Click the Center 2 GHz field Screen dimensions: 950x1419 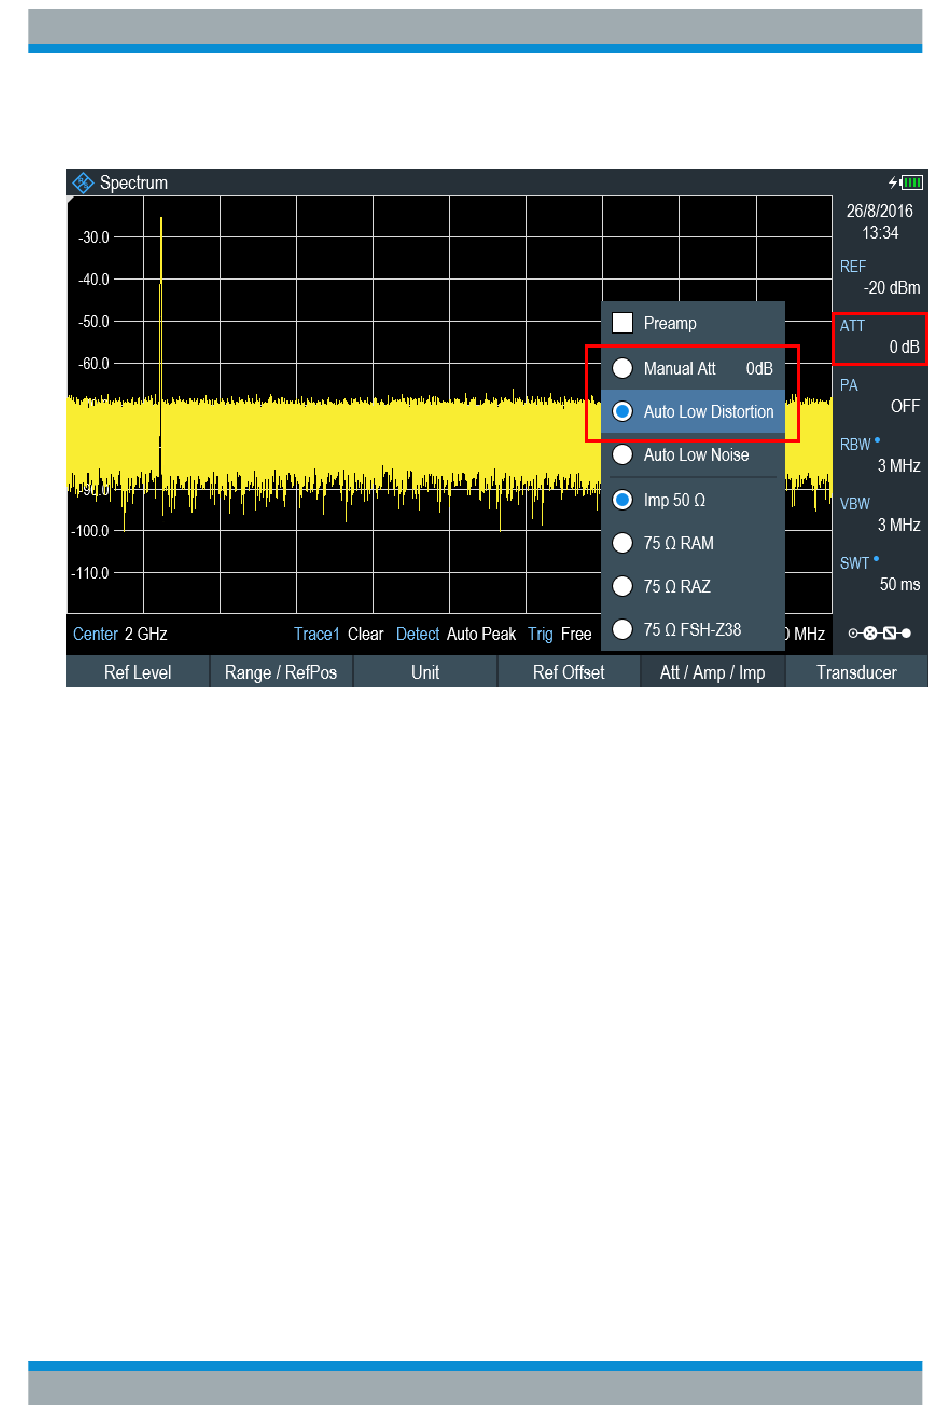120,634
